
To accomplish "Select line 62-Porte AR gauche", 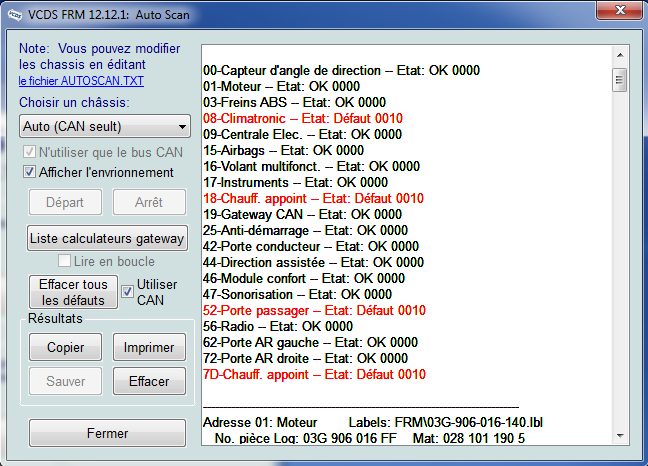I will pyautogui.click(x=310, y=342).
